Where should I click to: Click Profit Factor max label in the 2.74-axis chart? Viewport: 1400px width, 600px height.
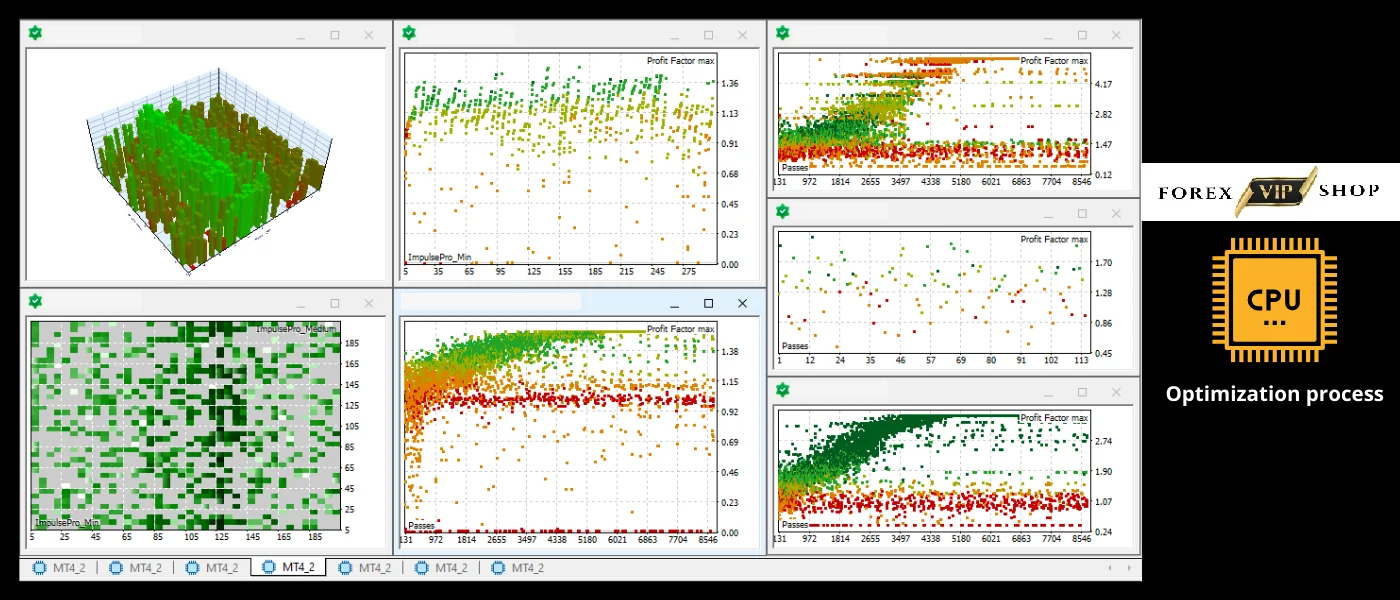[x=1054, y=418]
